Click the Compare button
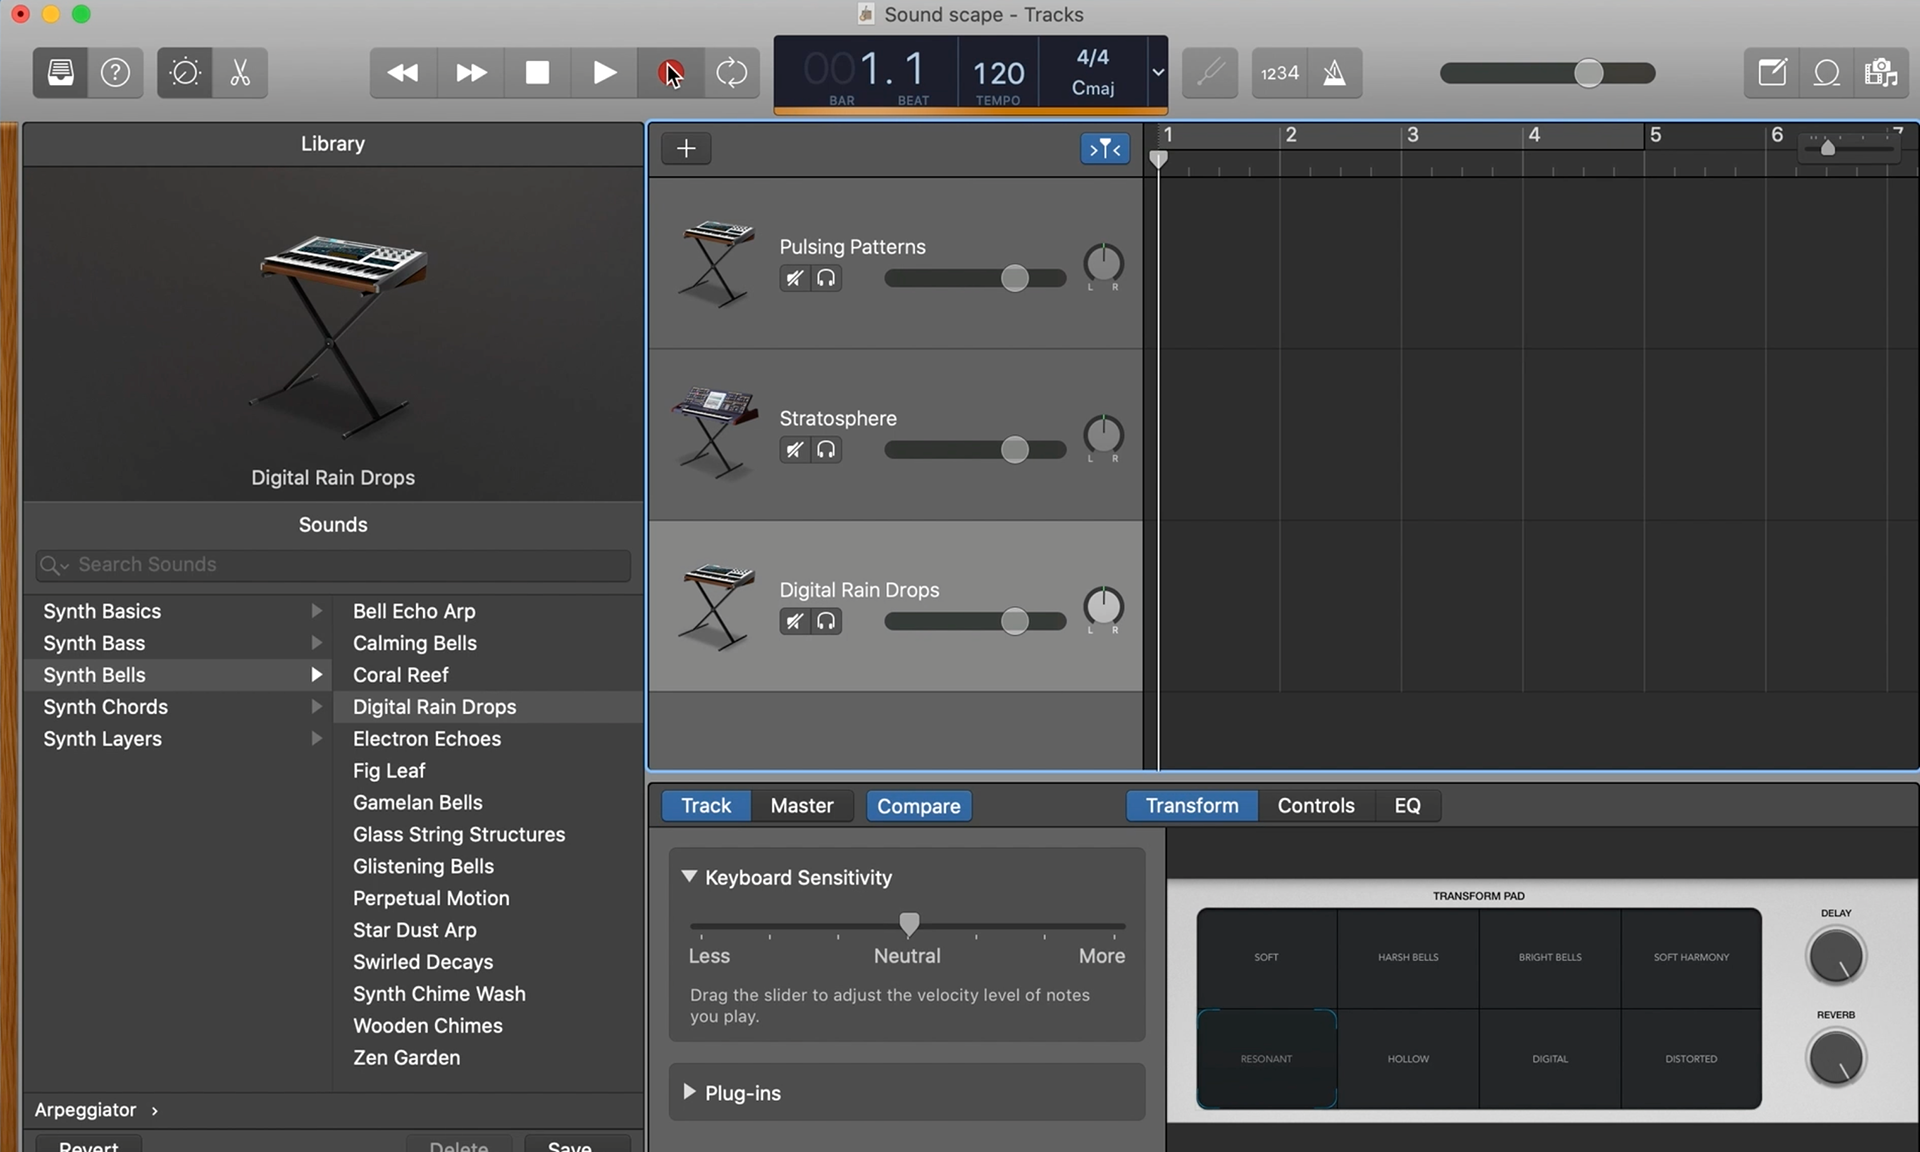The image size is (1920, 1152). coord(918,806)
